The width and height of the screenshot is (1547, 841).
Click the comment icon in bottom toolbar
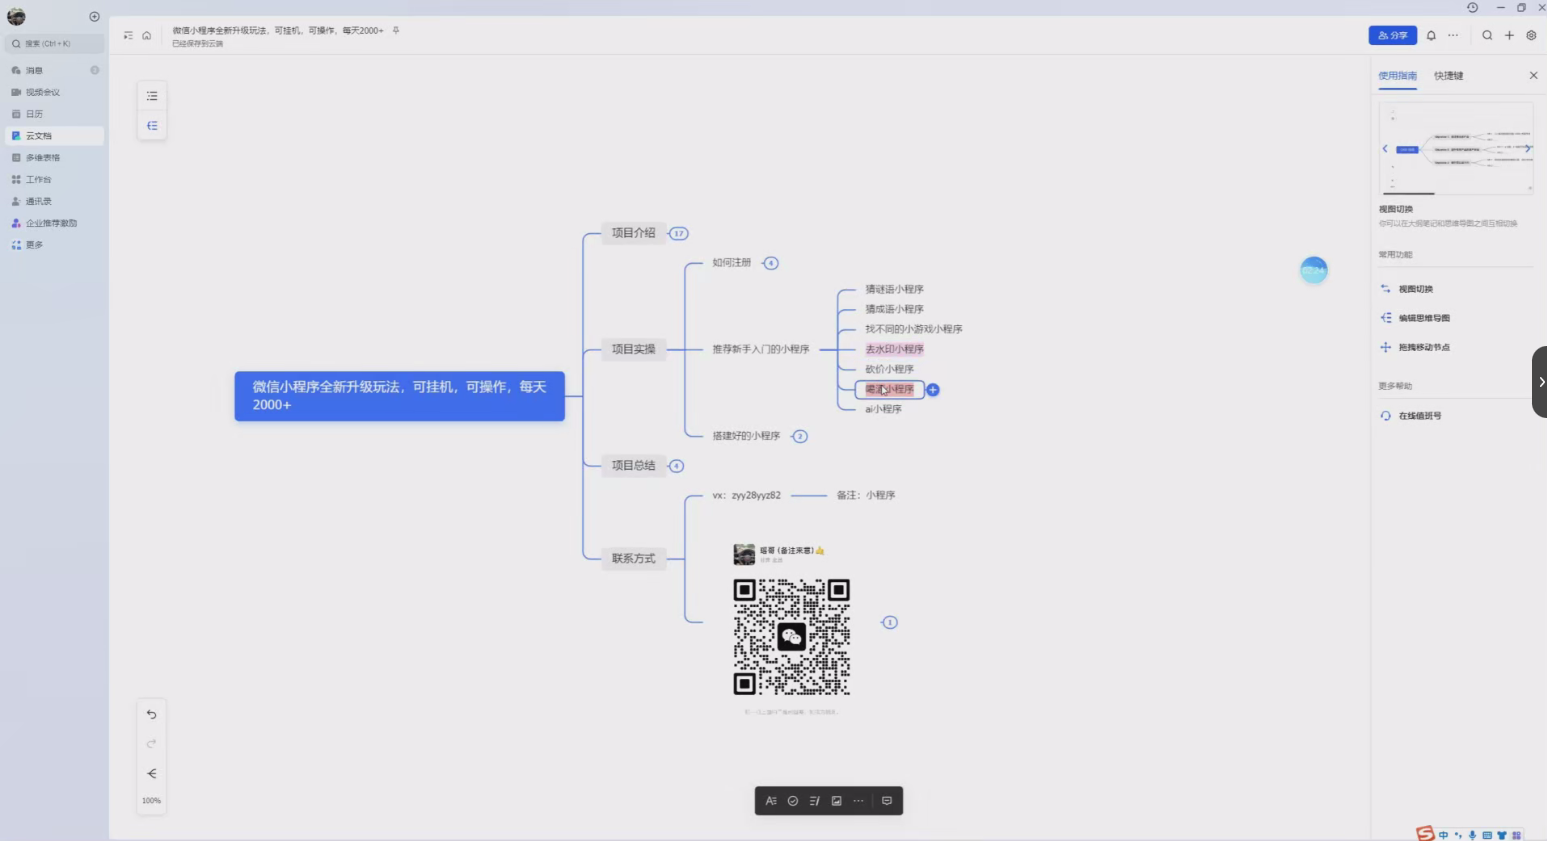point(887,801)
